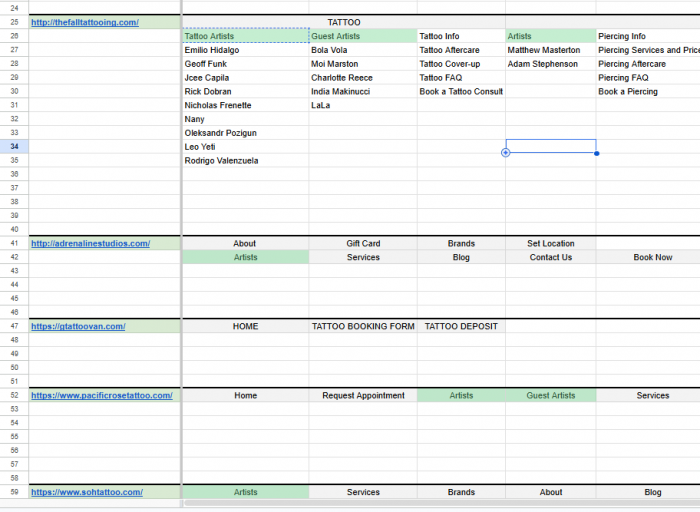Image resolution: width=700 pixels, height=512 pixels.
Task: Click the 'Book Now' cell
Action: click(648, 257)
